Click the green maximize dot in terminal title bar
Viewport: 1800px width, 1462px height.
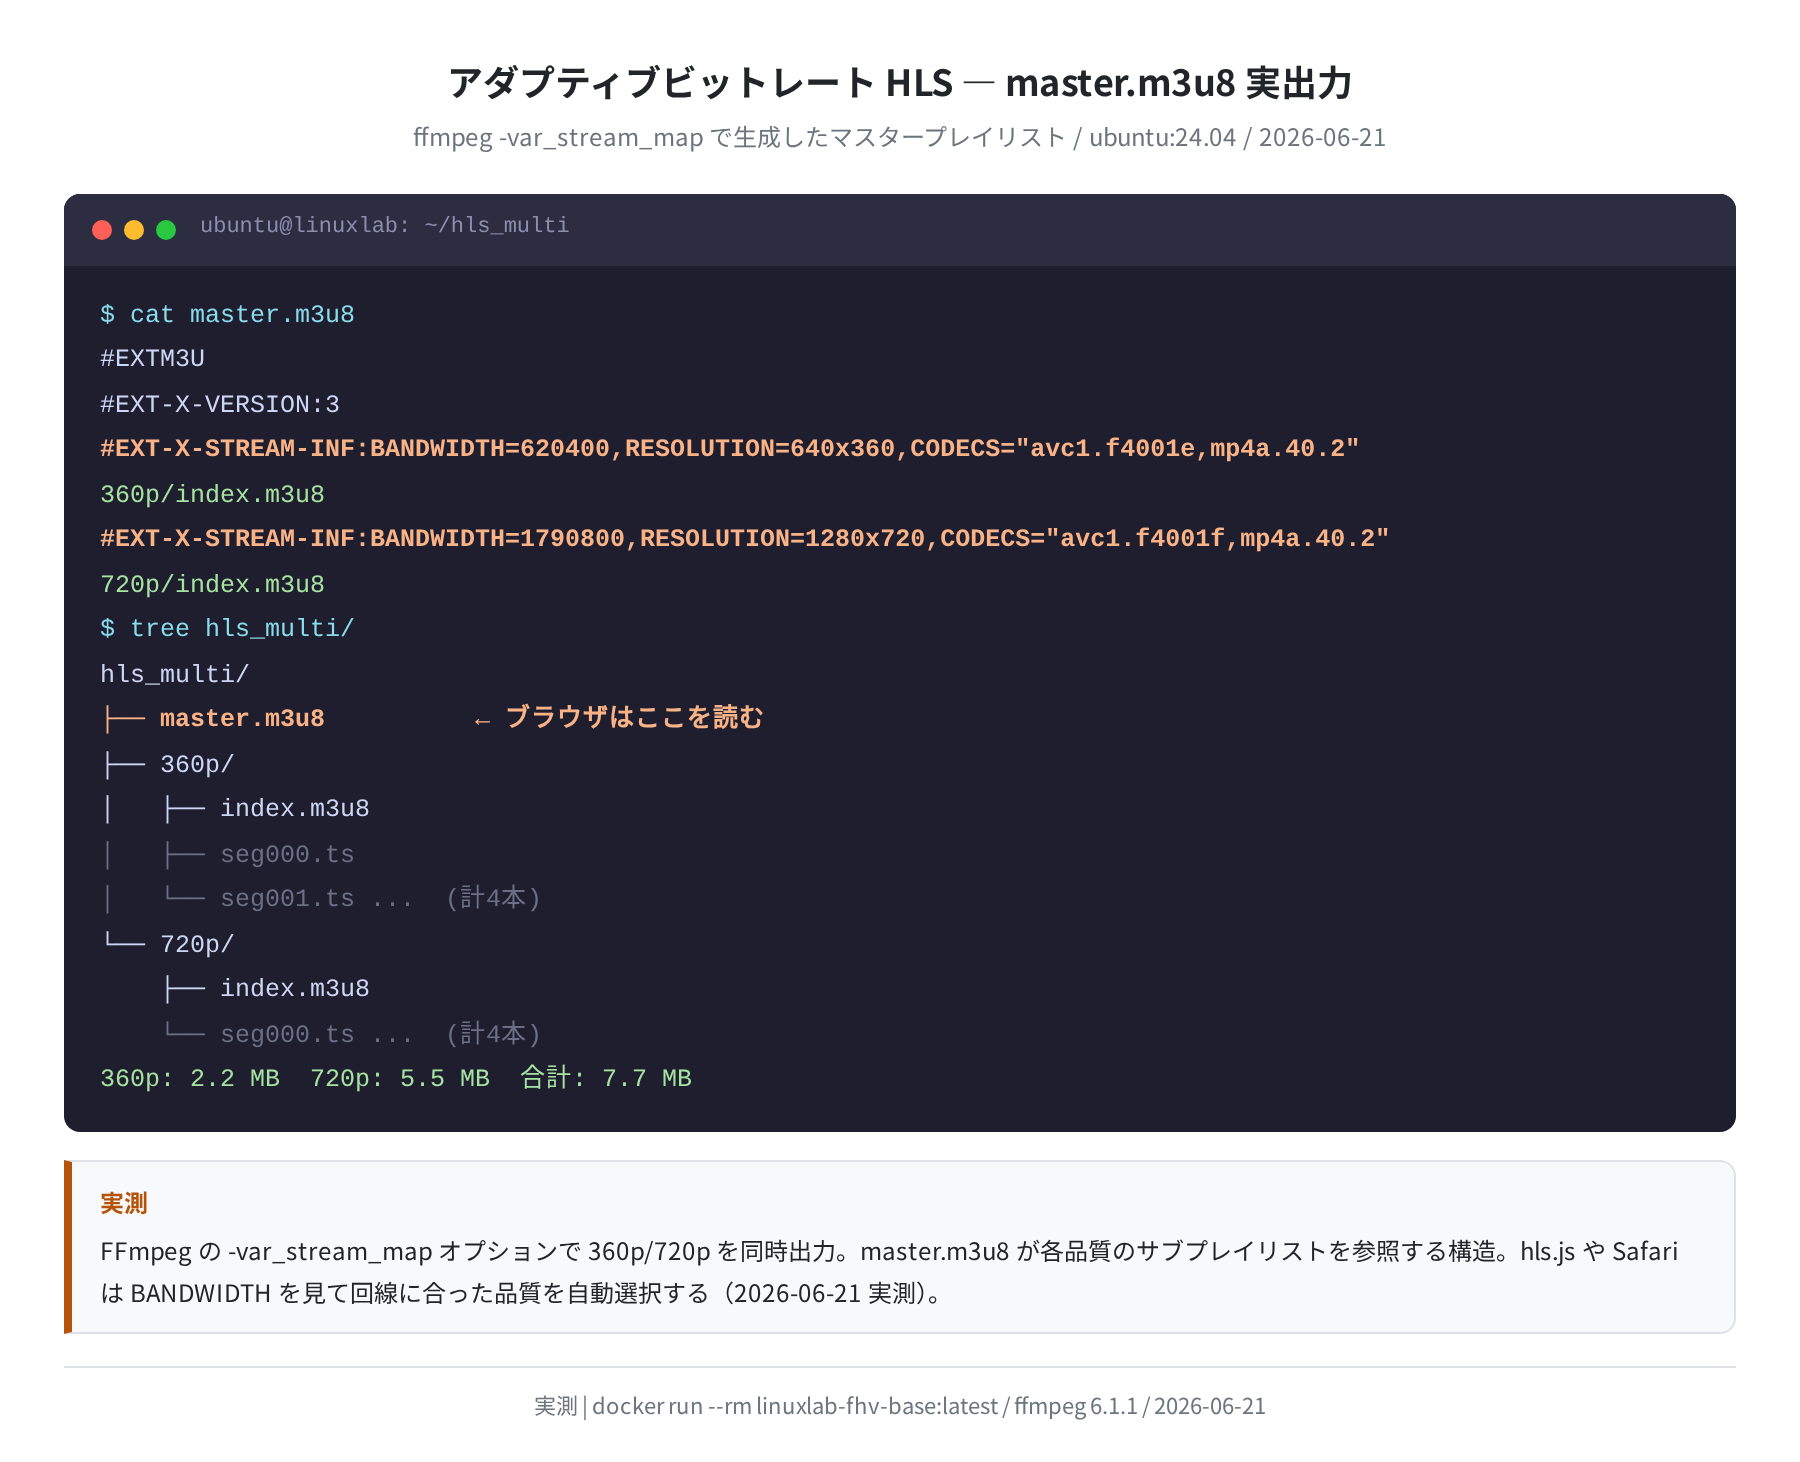click(166, 230)
